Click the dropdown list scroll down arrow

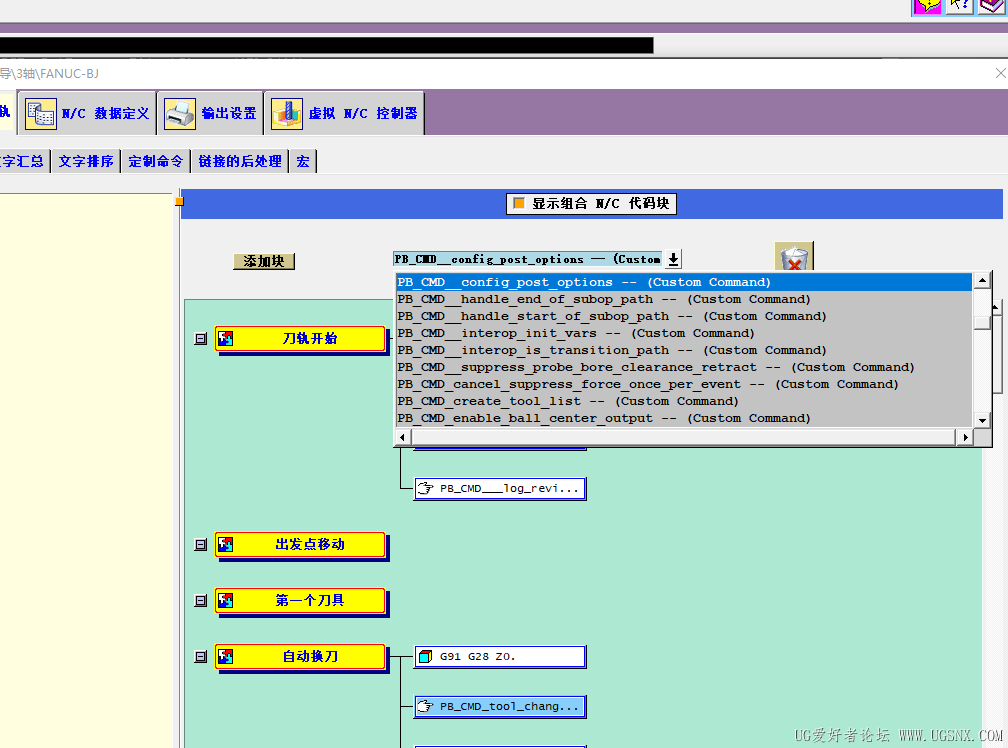(982, 420)
